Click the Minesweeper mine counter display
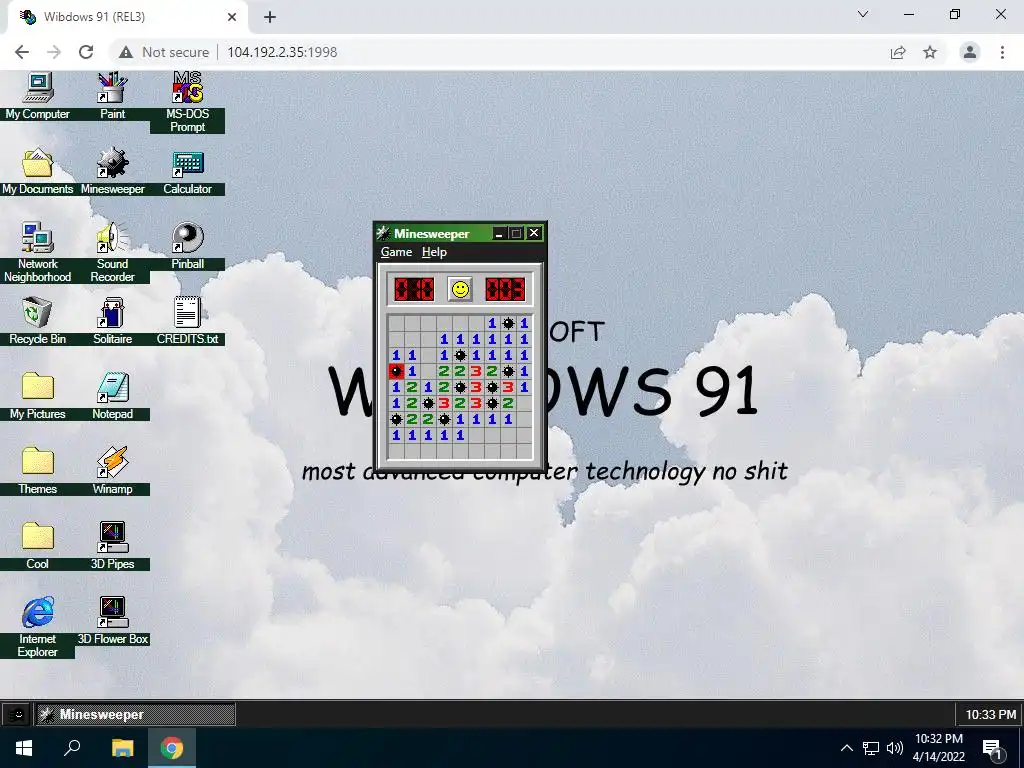This screenshot has width=1024, height=768. click(x=414, y=289)
